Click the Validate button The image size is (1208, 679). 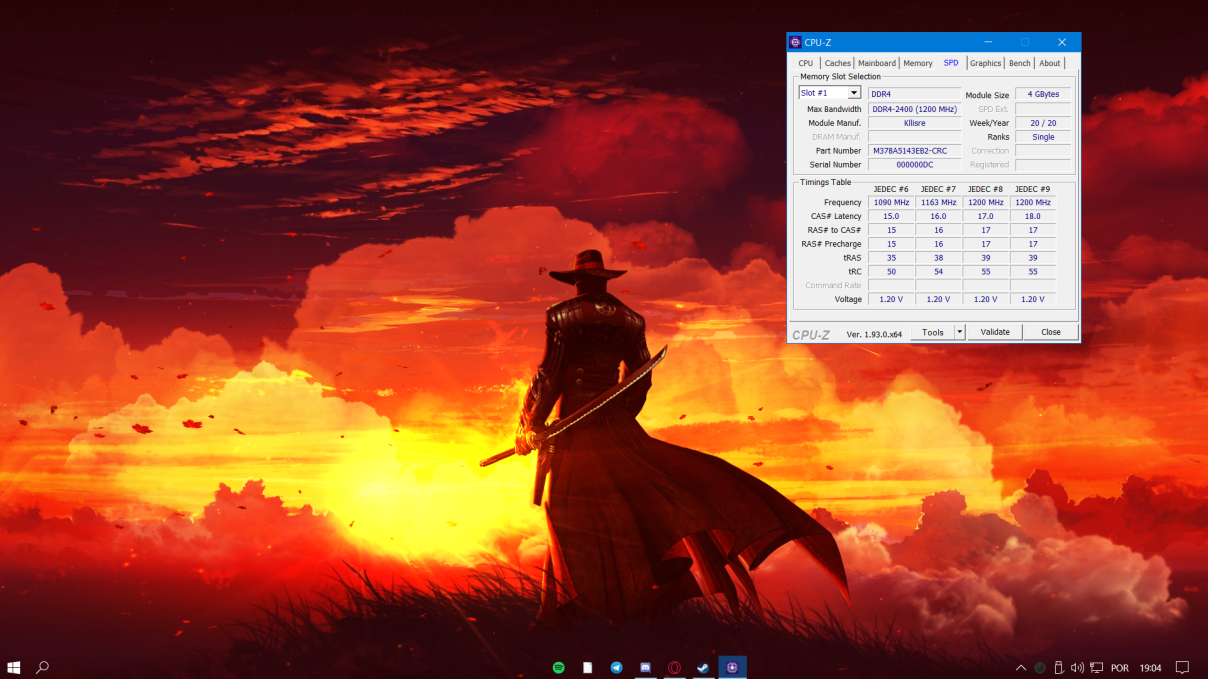pos(995,332)
